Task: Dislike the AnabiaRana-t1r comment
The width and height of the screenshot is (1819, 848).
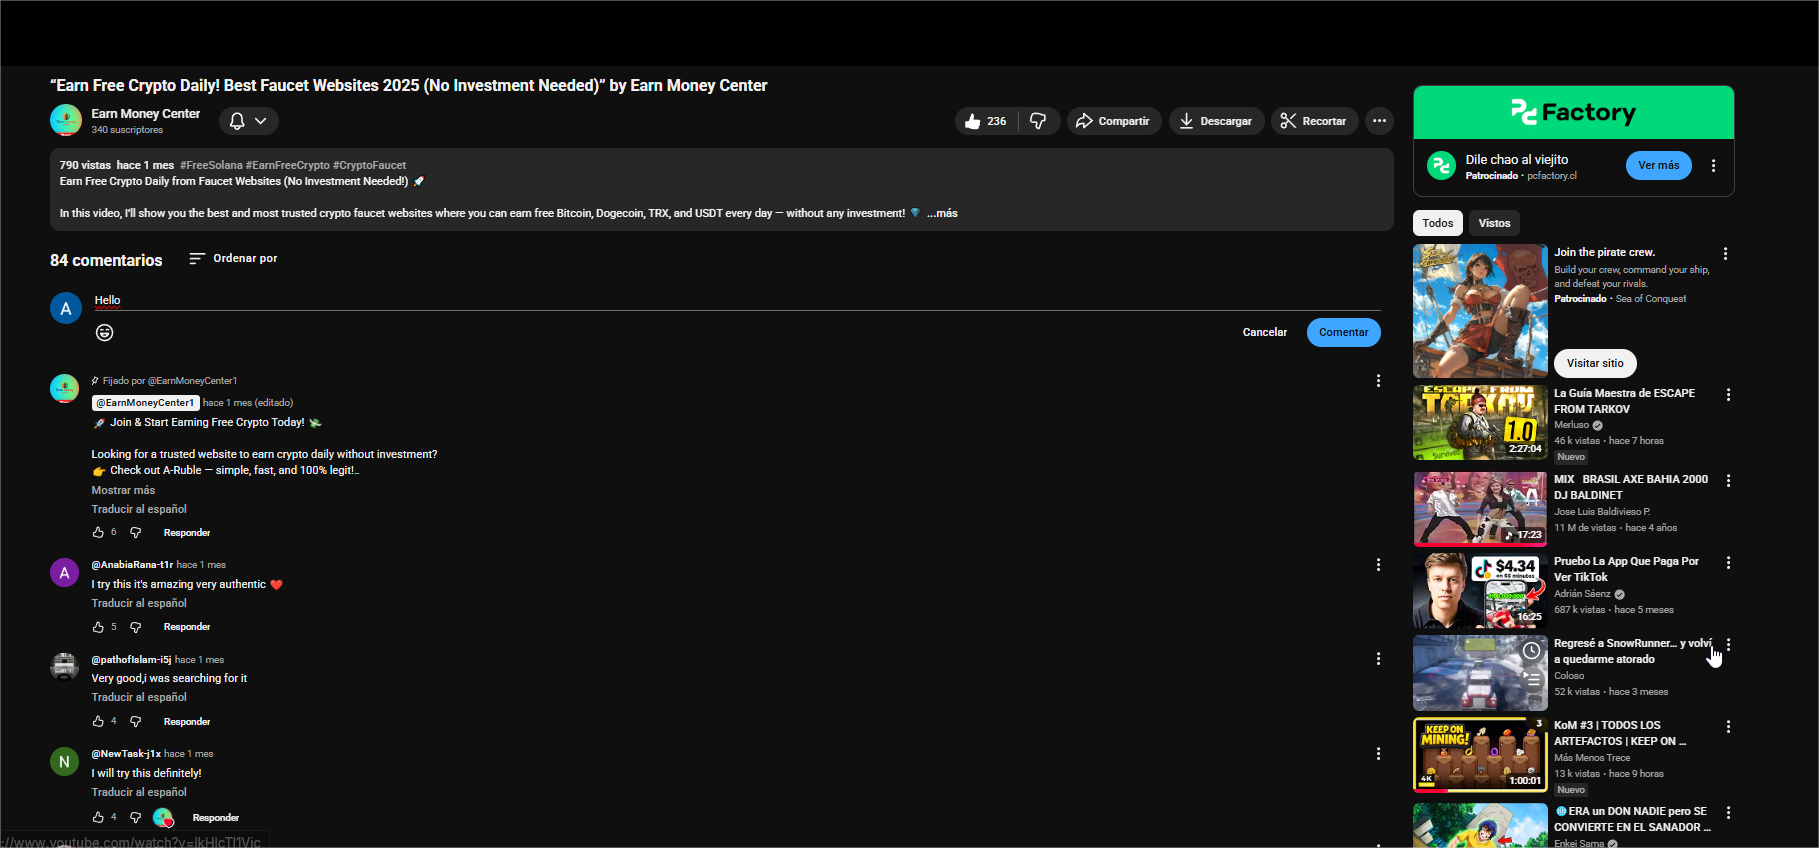Action: pyautogui.click(x=136, y=627)
